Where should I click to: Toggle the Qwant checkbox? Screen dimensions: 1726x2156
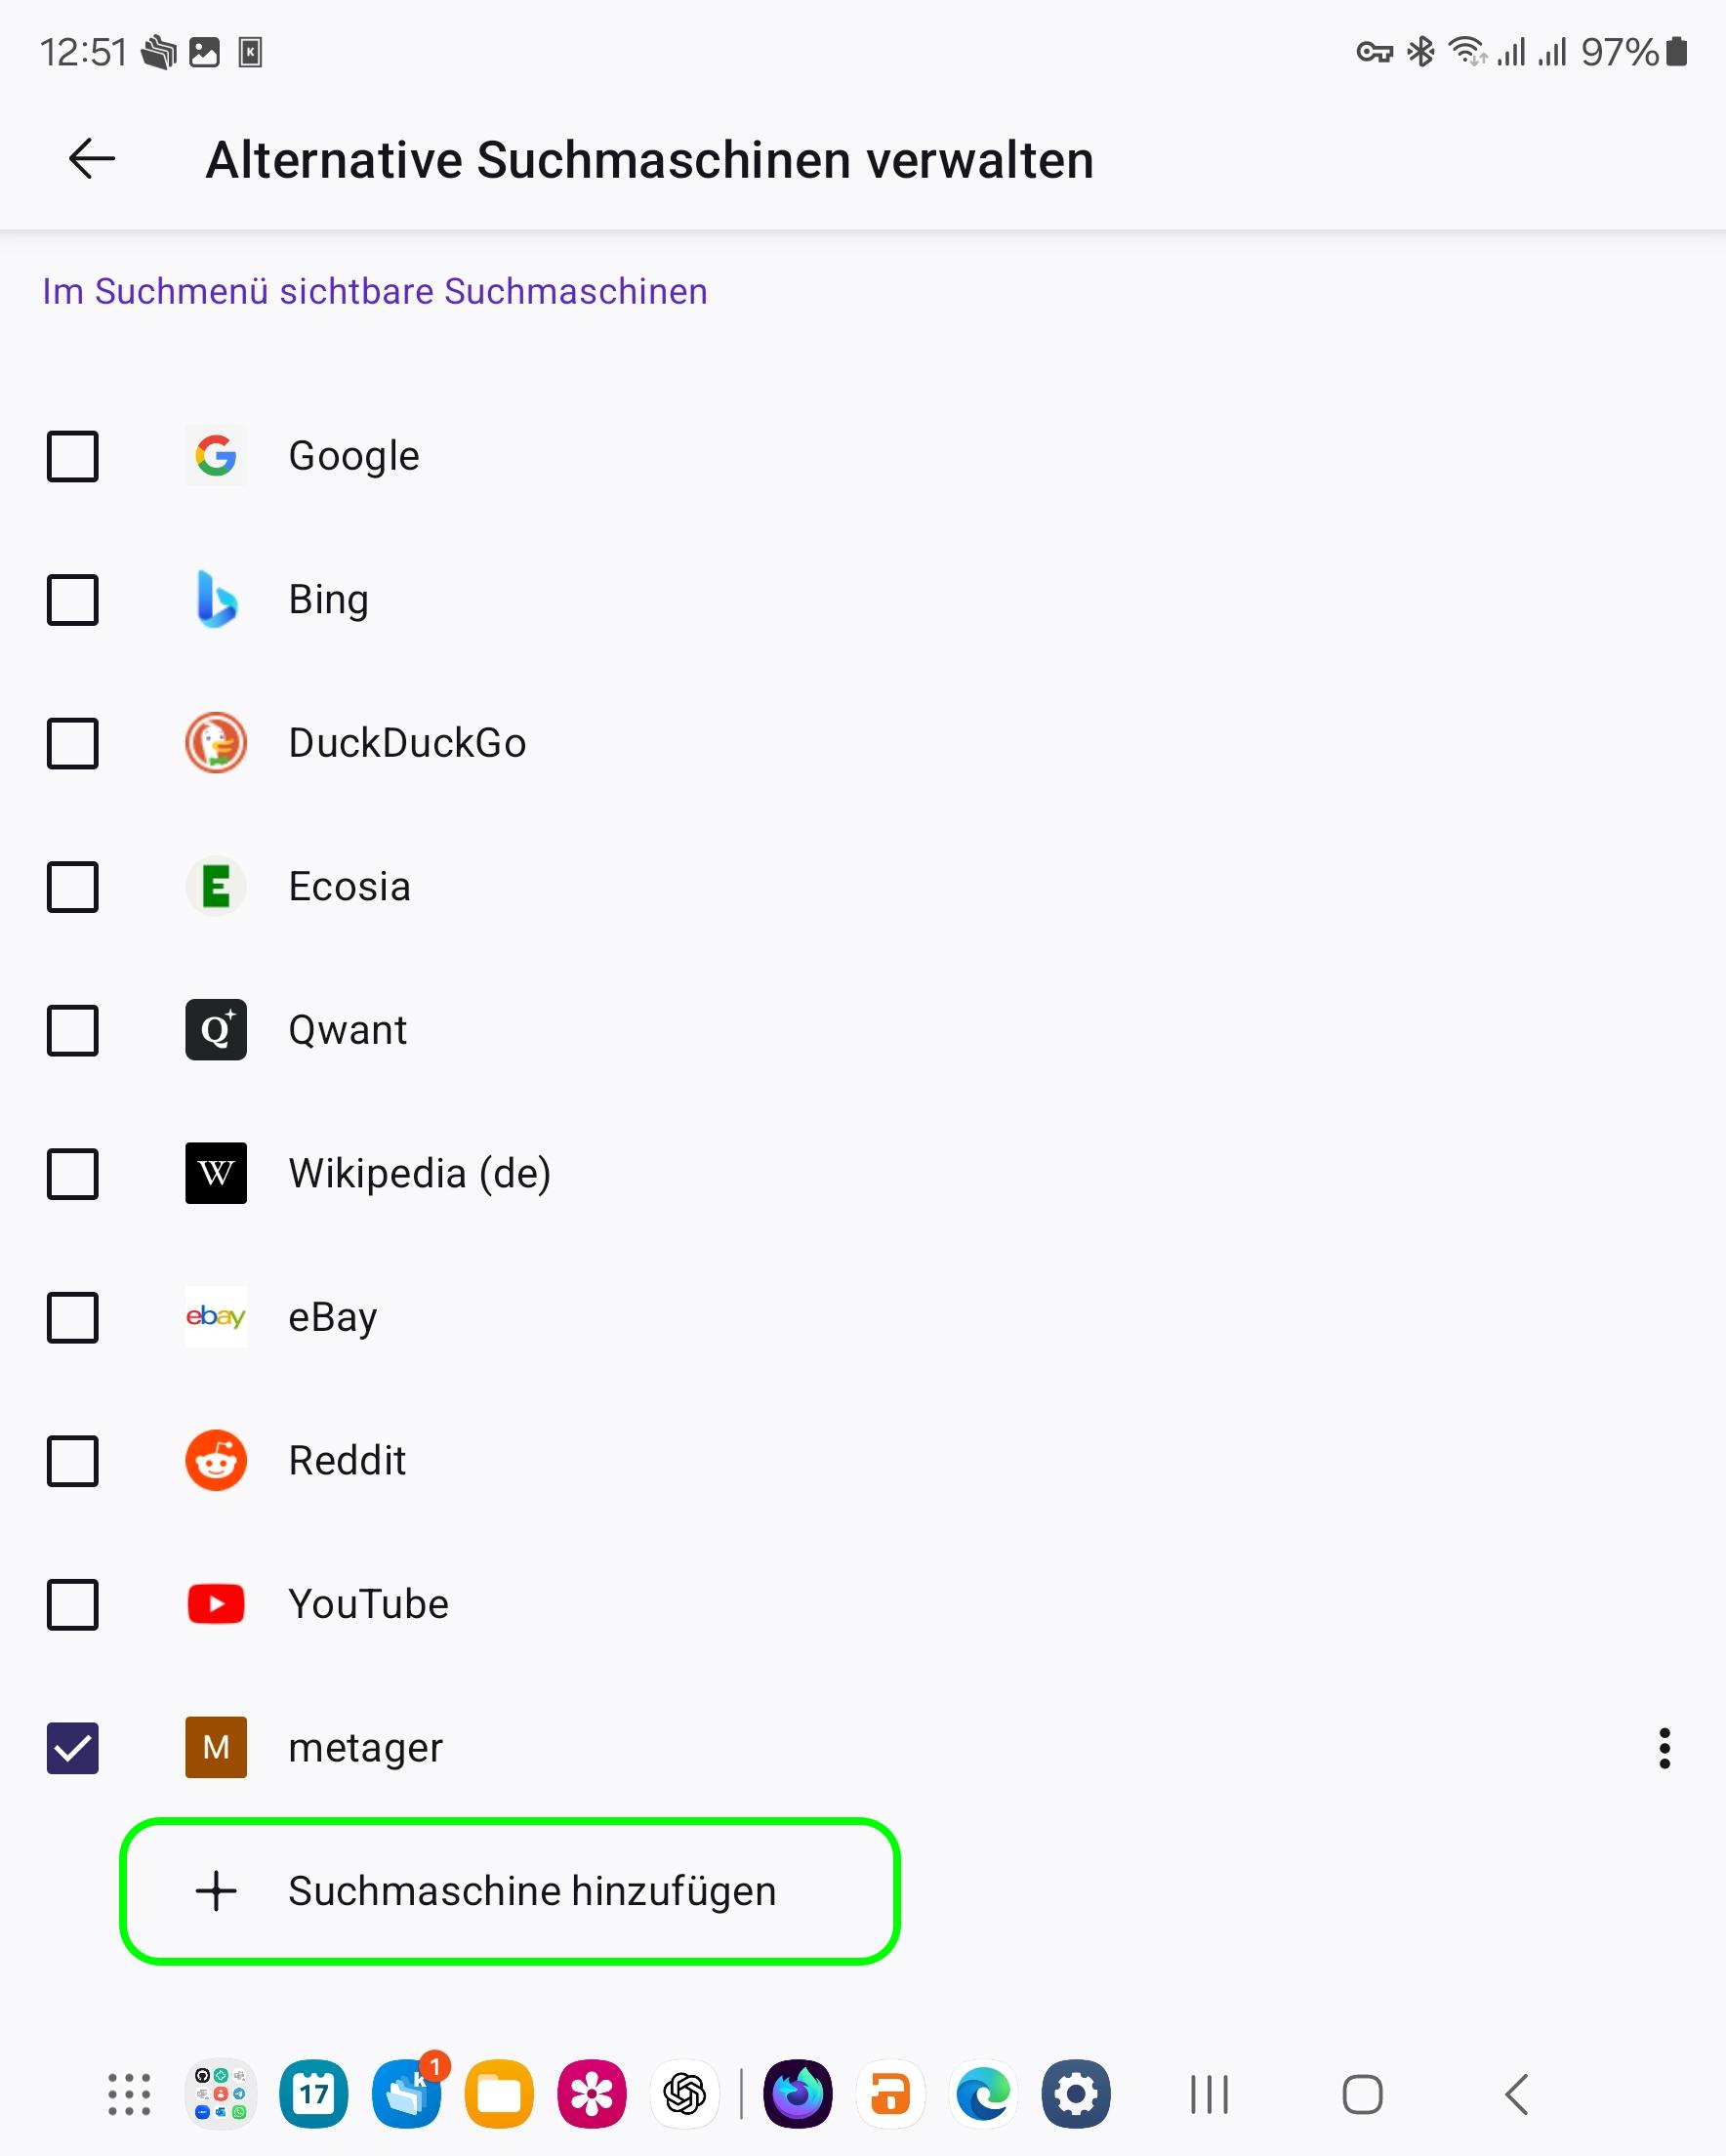point(73,1030)
